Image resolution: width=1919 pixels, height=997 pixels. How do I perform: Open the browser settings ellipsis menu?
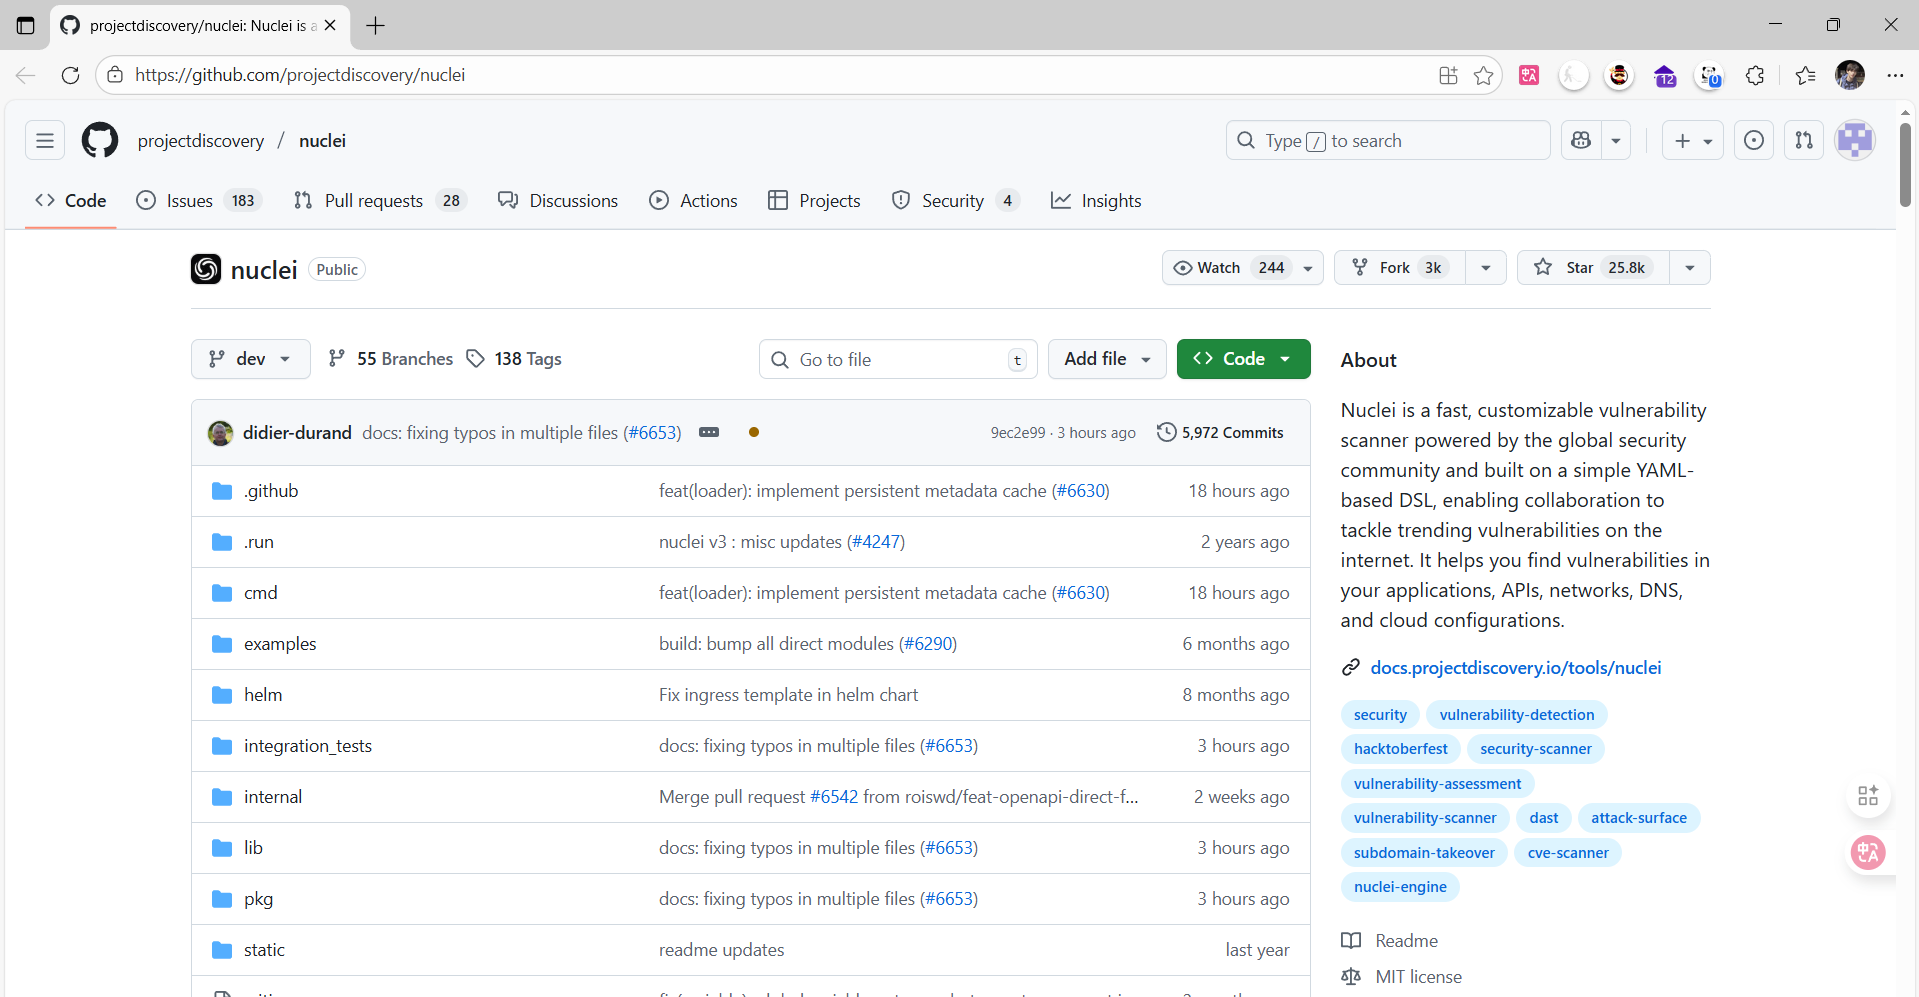tap(1895, 75)
